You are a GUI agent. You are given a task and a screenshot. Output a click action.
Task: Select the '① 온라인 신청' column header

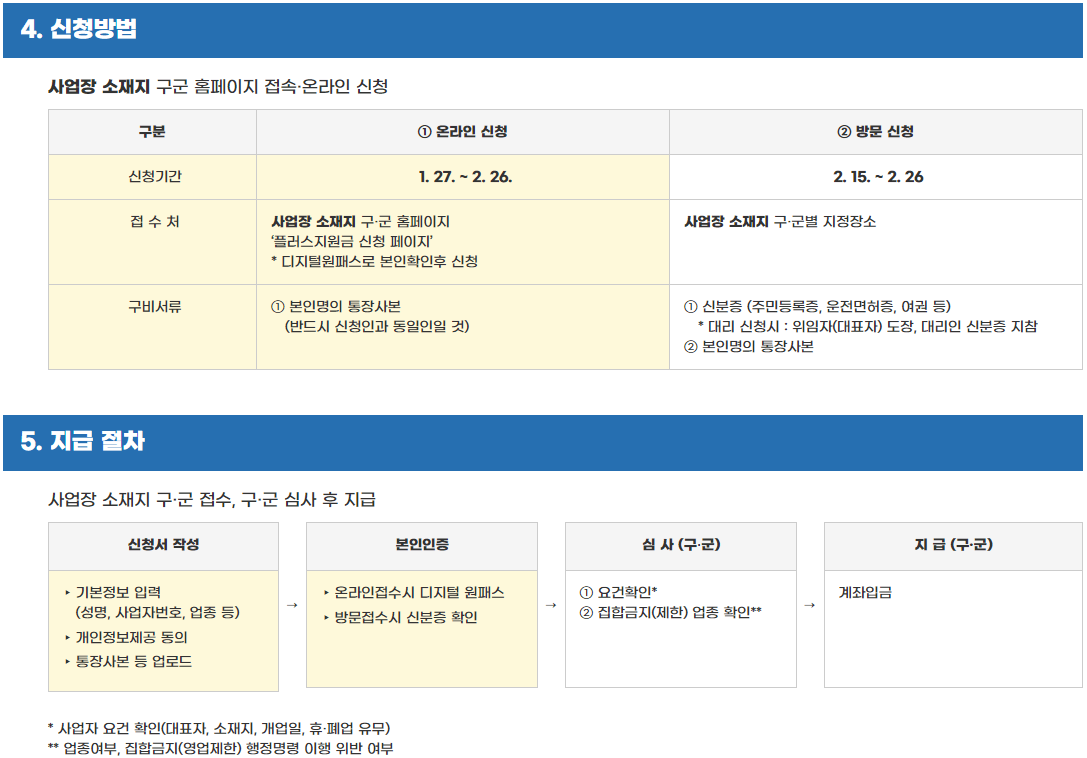(x=462, y=132)
